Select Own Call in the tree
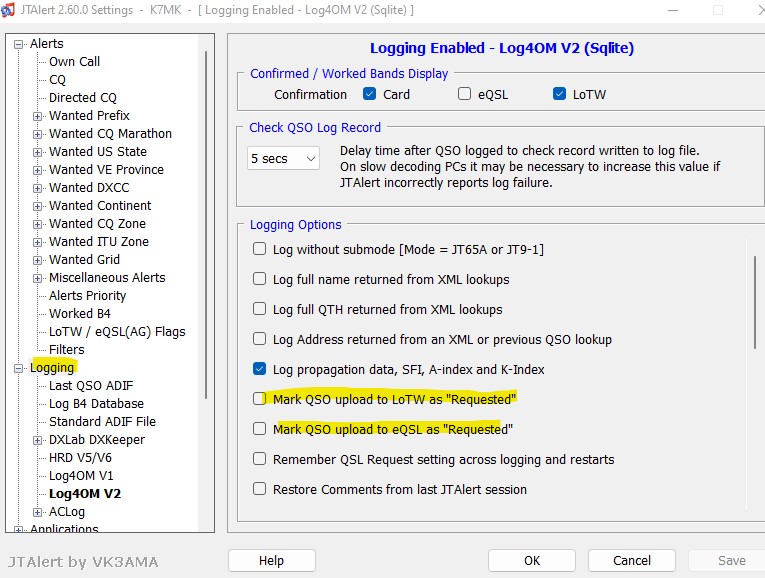Image resolution: width=765 pixels, height=578 pixels. (74, 61)
